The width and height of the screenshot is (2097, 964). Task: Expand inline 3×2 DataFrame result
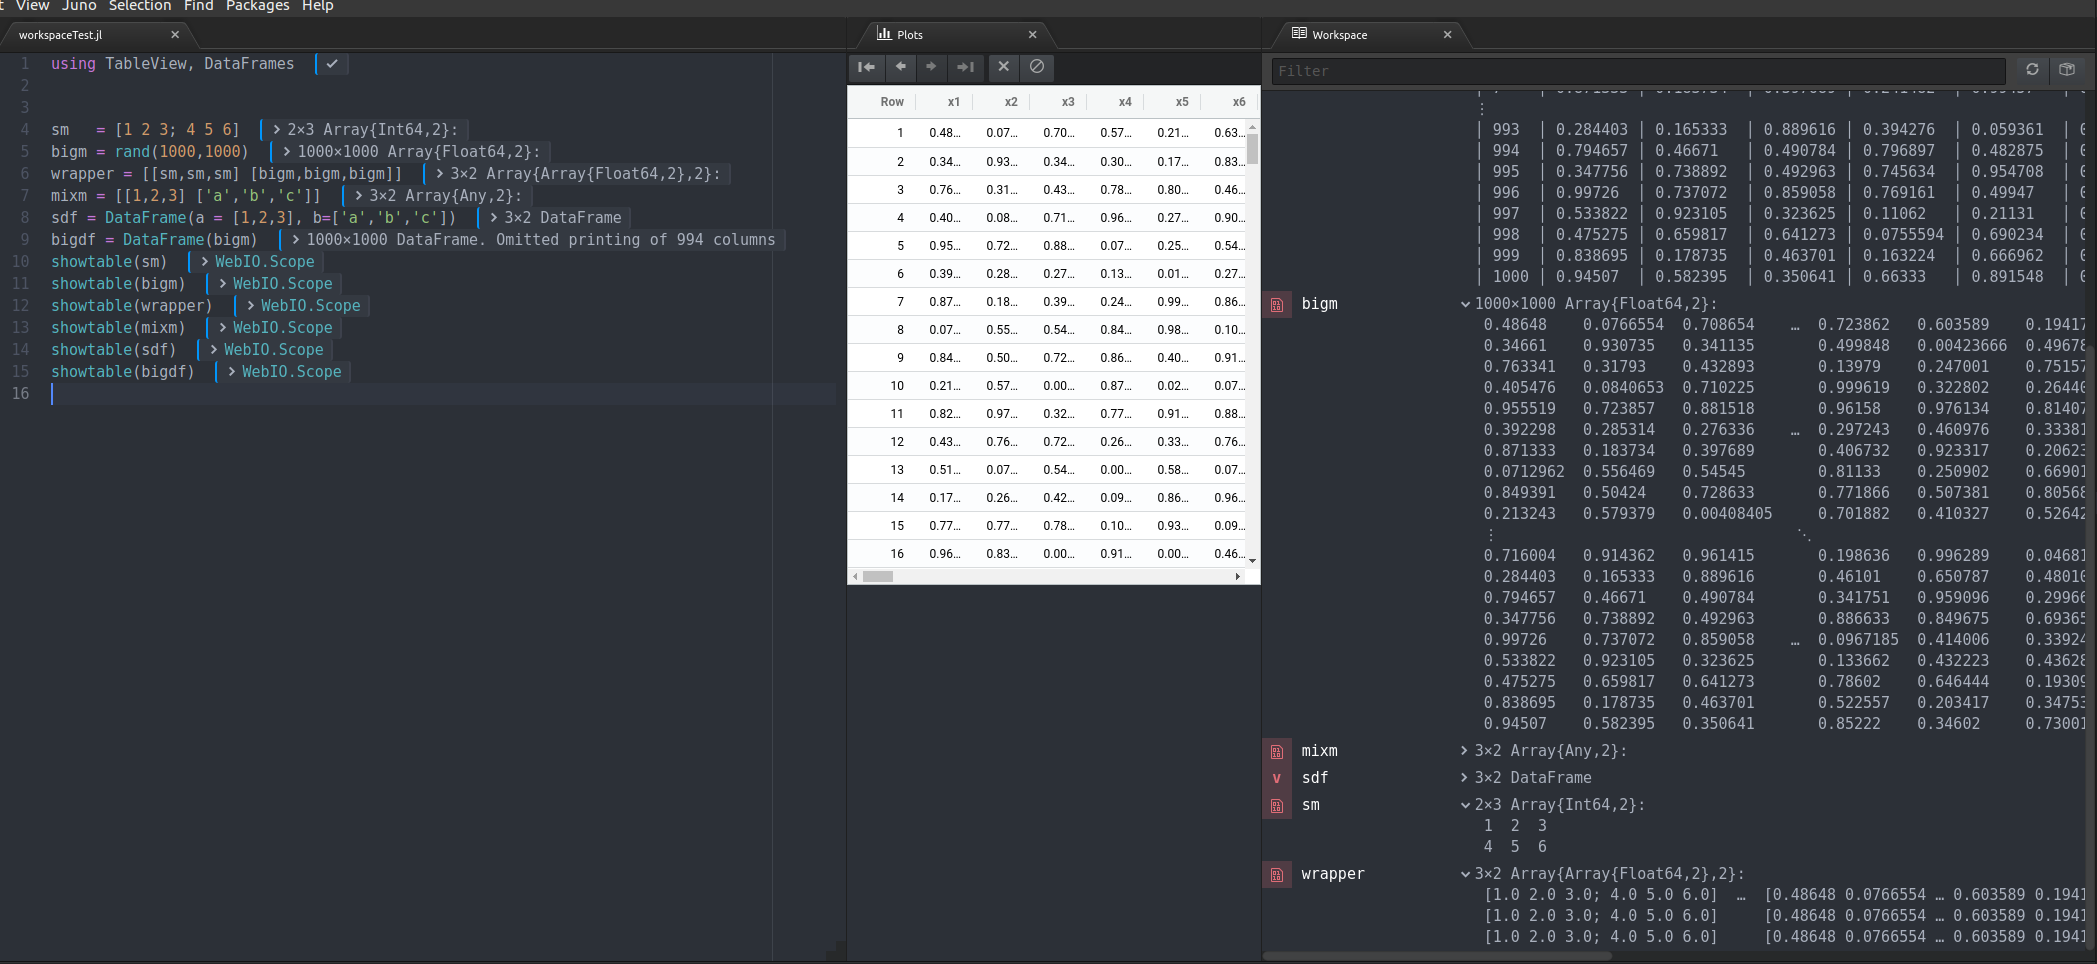point(494,218)
